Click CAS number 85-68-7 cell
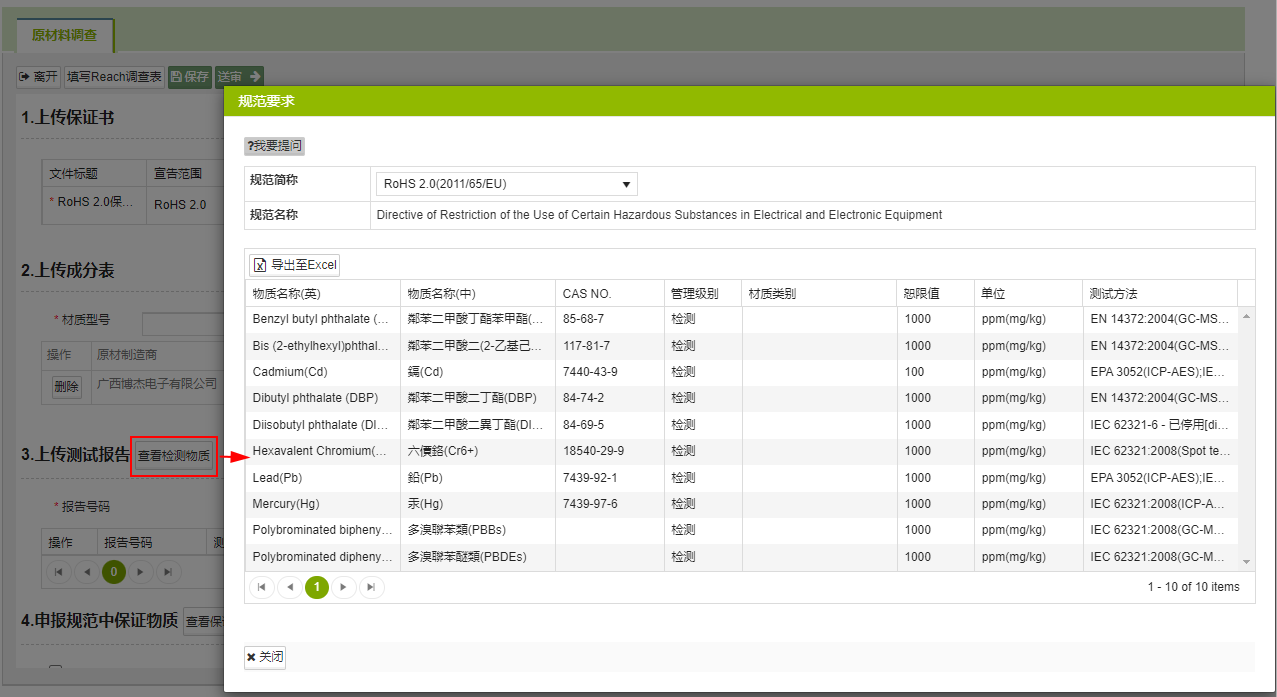This screenshot has width=1277, height=697. tap(609, 319)
